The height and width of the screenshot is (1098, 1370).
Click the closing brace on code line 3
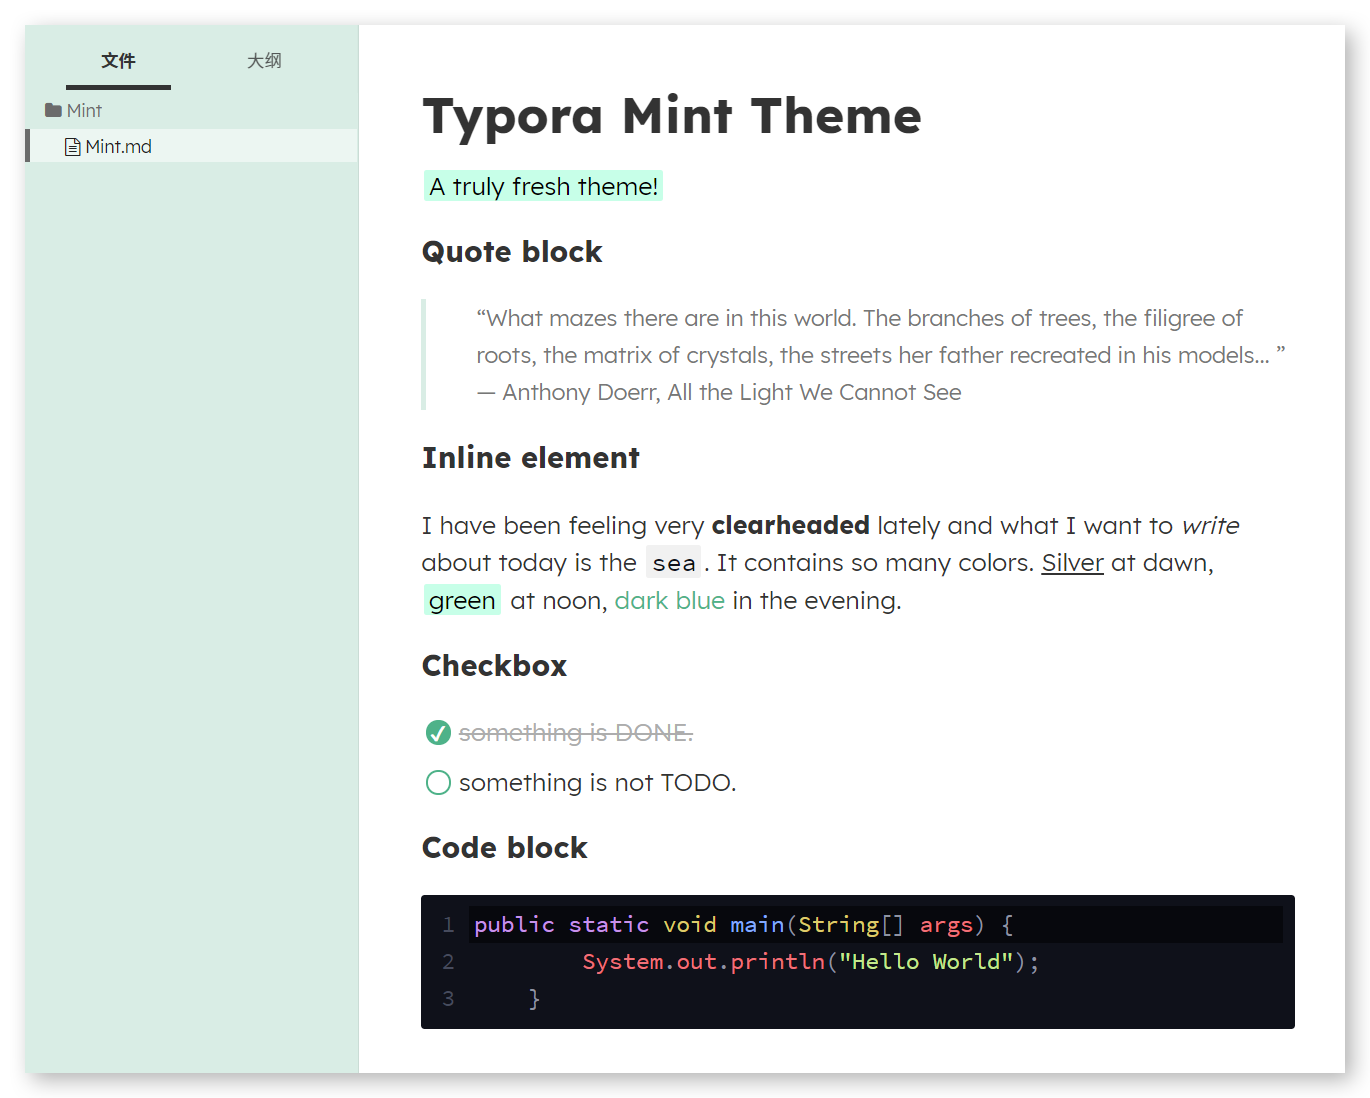pos(534,998)
